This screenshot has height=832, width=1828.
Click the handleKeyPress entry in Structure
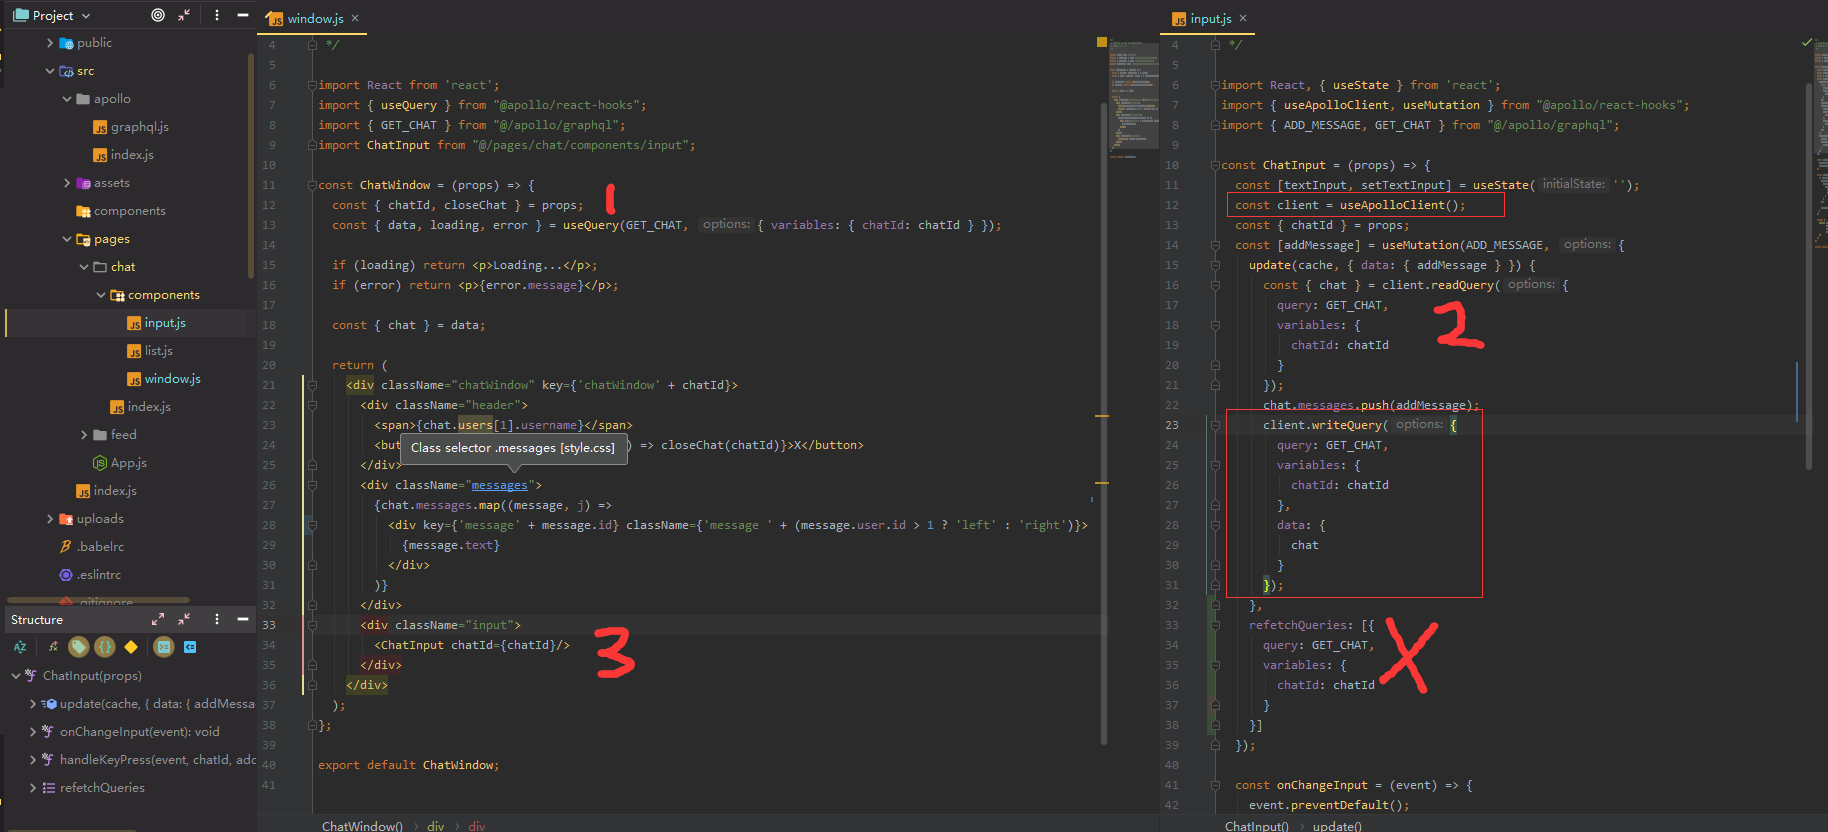coord(157,760)
